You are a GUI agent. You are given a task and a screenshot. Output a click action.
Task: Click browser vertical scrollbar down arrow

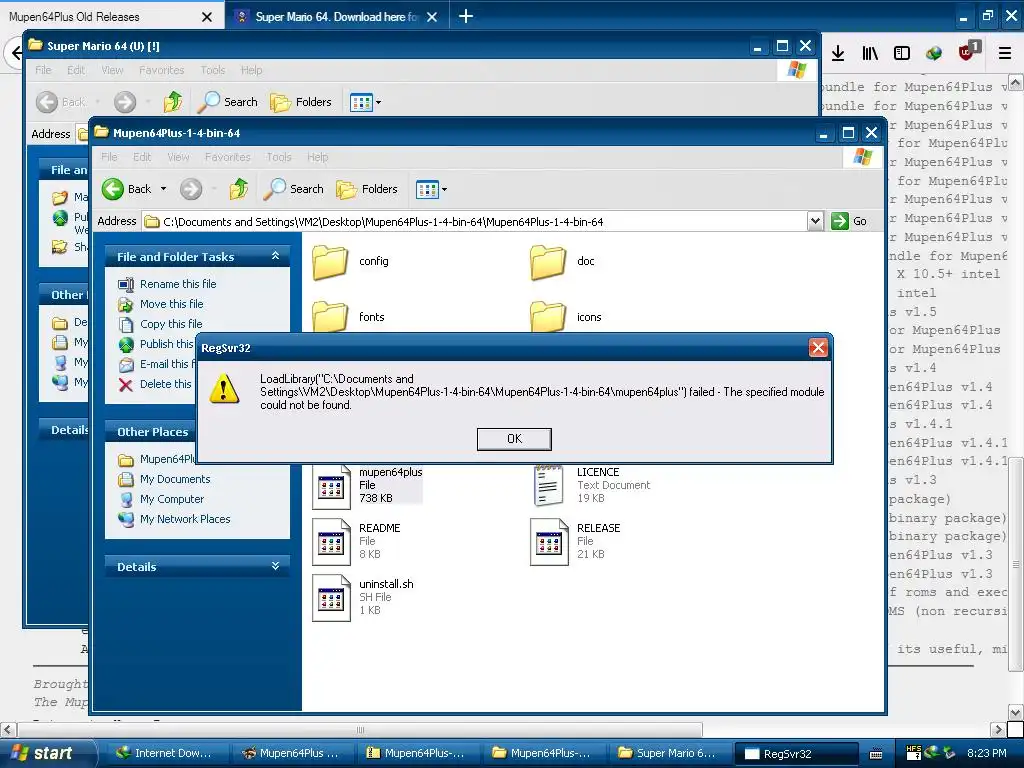click(x=1016, y=711)
